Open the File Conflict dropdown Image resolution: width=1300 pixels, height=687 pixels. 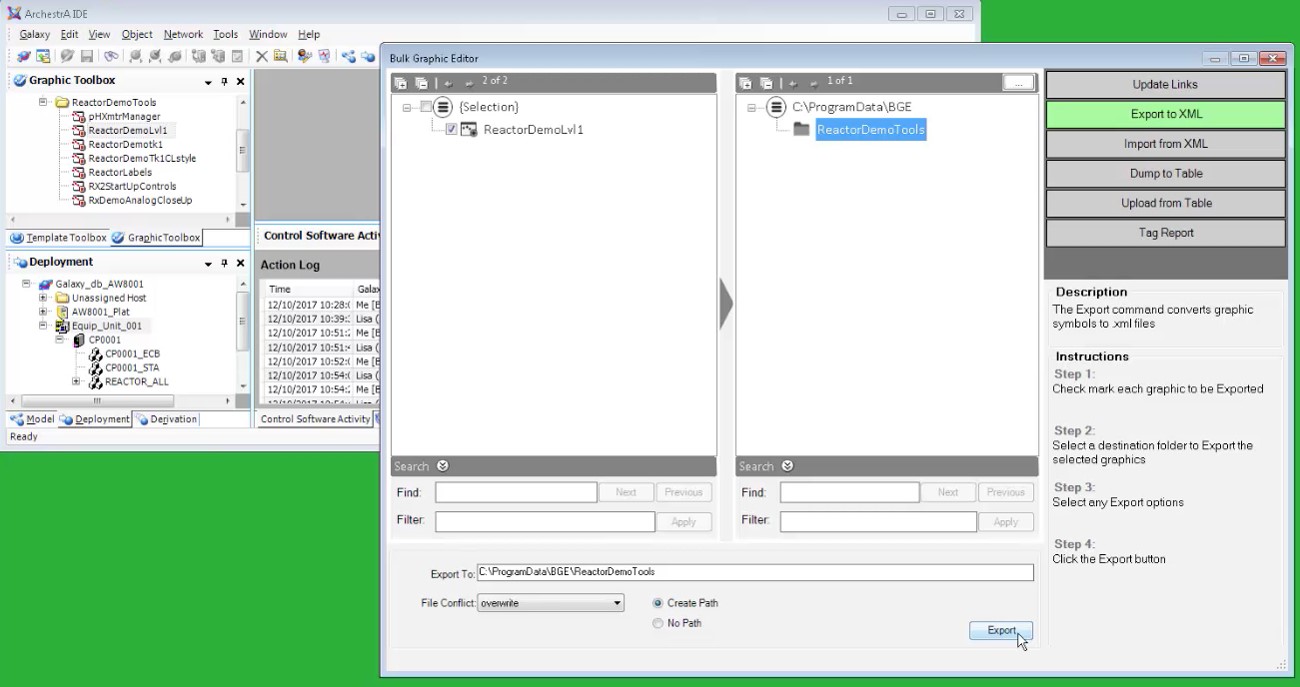617,603
